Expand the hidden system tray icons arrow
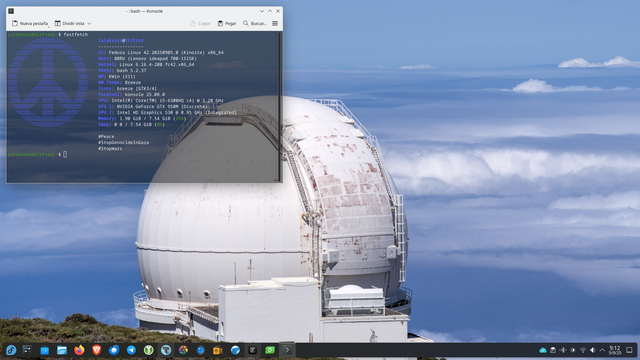The width and height of the screenshot is (640, 360). (602, 350)
